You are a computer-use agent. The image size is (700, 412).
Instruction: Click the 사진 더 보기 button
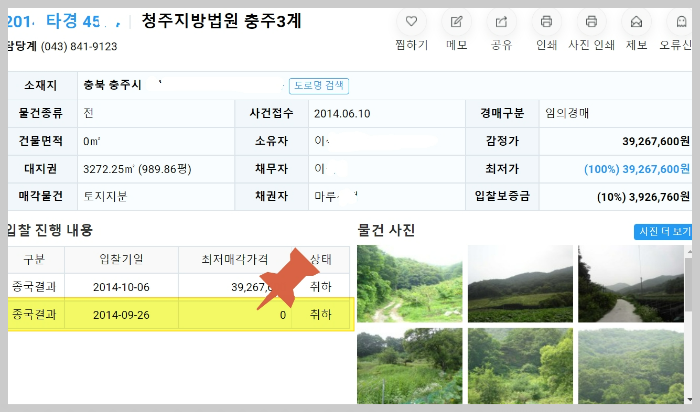tap(663, 232)
